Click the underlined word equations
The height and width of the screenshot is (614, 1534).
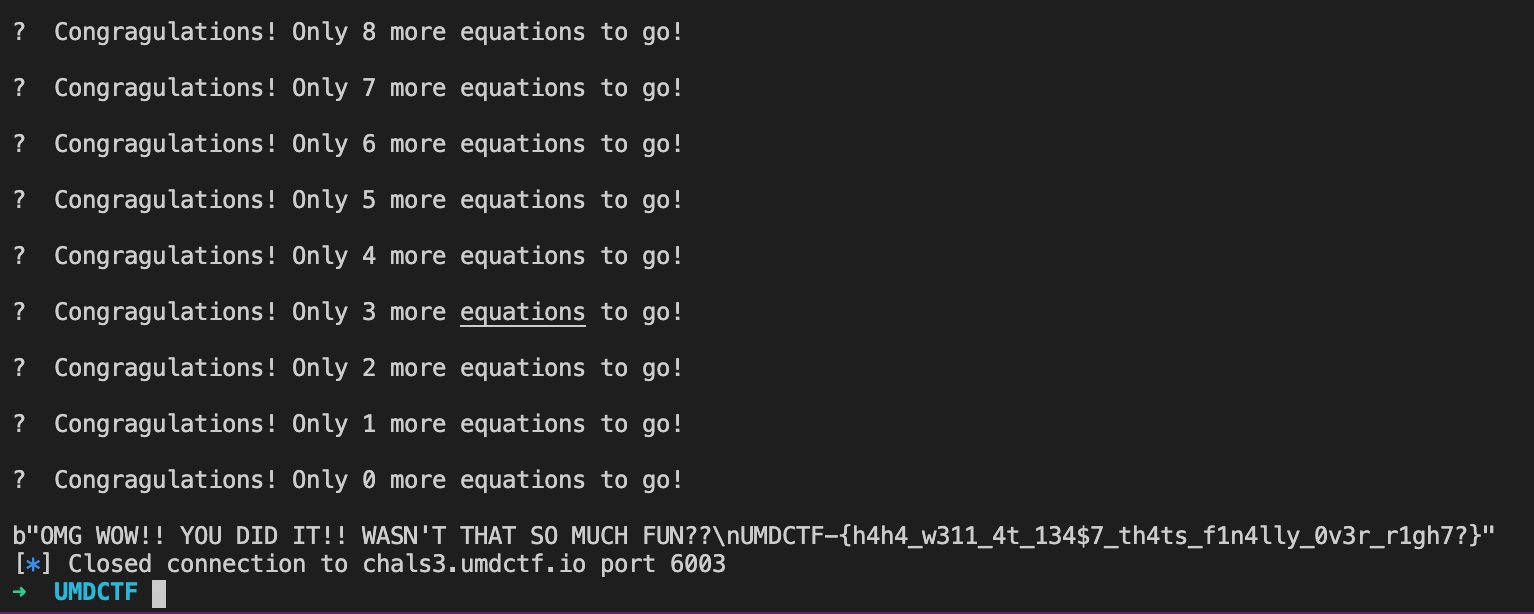(523, 312)
